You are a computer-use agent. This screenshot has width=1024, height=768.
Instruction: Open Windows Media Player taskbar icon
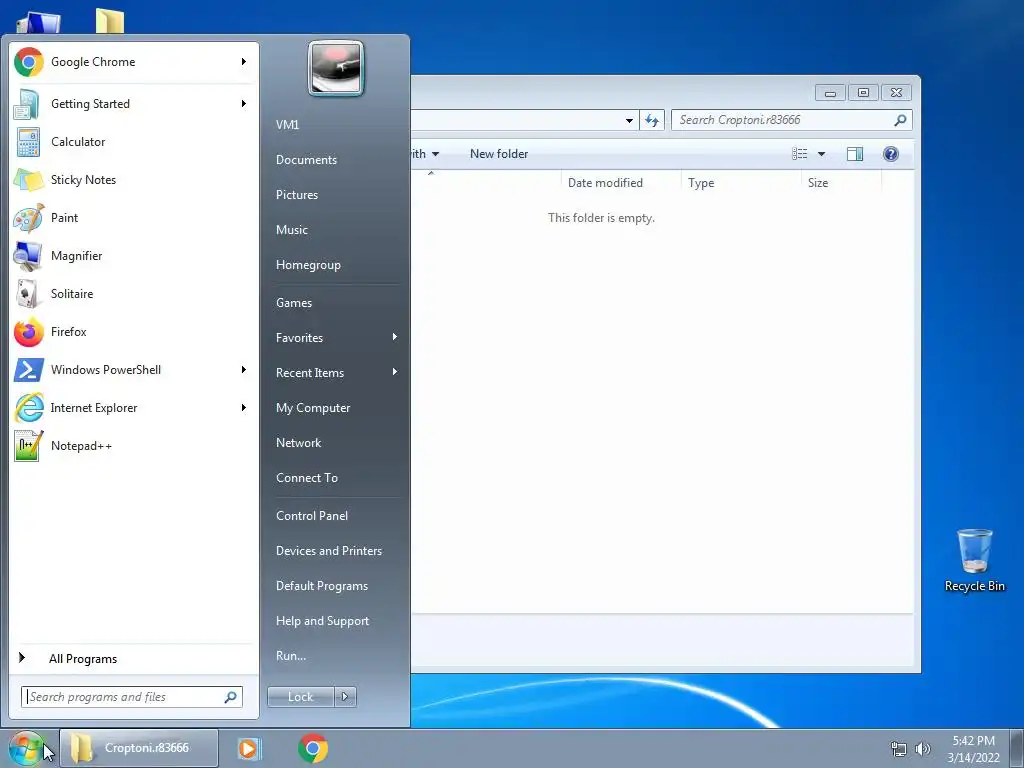[249, 748]
